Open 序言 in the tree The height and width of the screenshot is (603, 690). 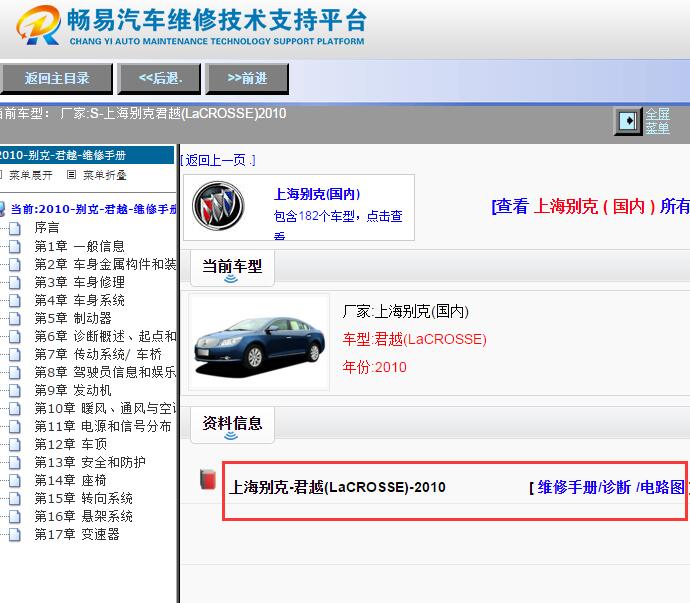click(47, 228)
